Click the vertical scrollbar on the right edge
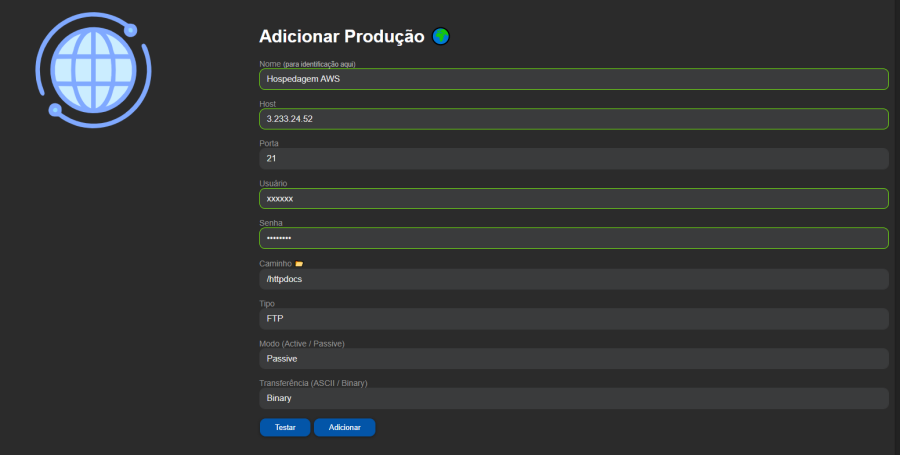Image resolution: width=900 pixels, height=455 pixels. click(895, 200)
